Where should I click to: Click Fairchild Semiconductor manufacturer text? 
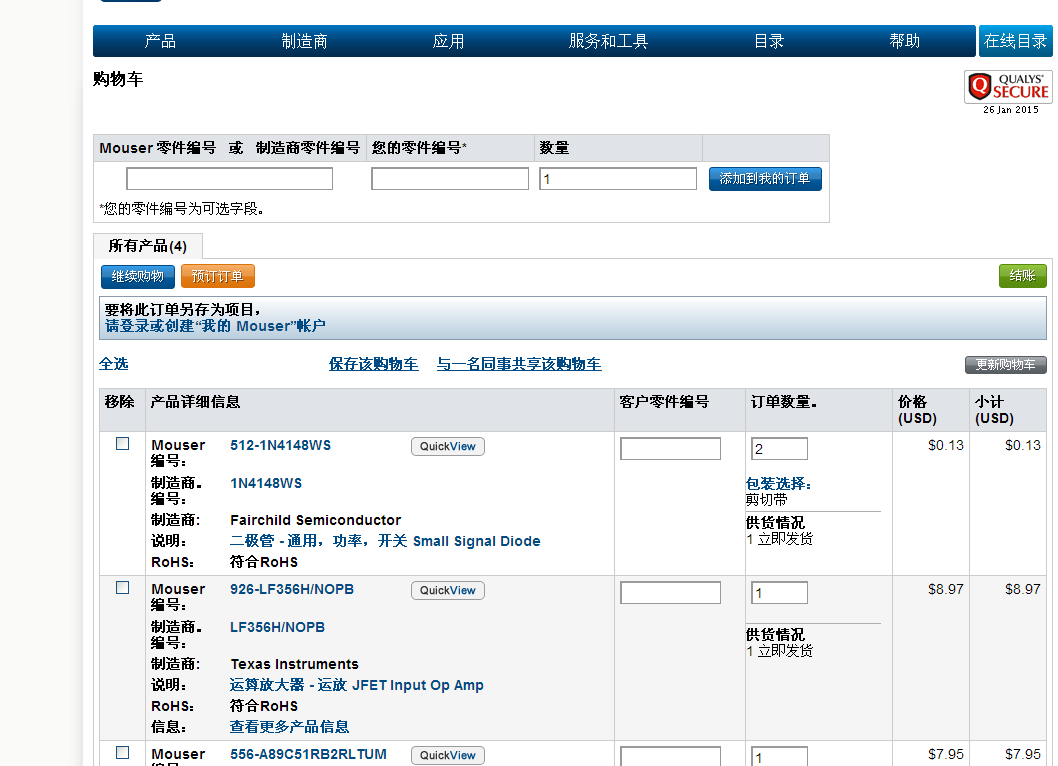(x=315, y=520)
